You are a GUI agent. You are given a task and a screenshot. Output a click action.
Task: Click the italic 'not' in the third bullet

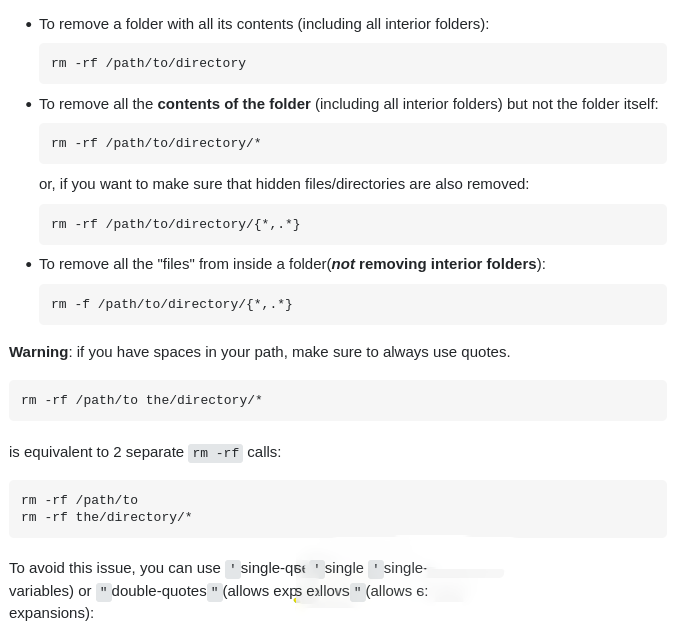343,263
